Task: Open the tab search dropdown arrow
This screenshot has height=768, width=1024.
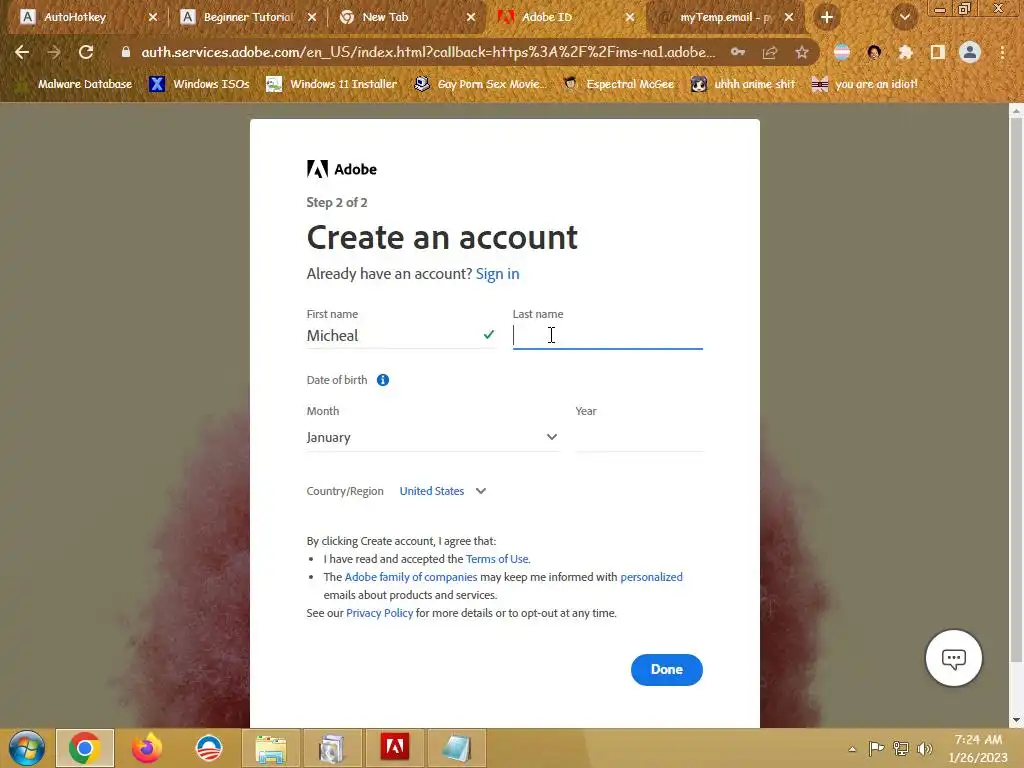Action: (x=905, y=17)
